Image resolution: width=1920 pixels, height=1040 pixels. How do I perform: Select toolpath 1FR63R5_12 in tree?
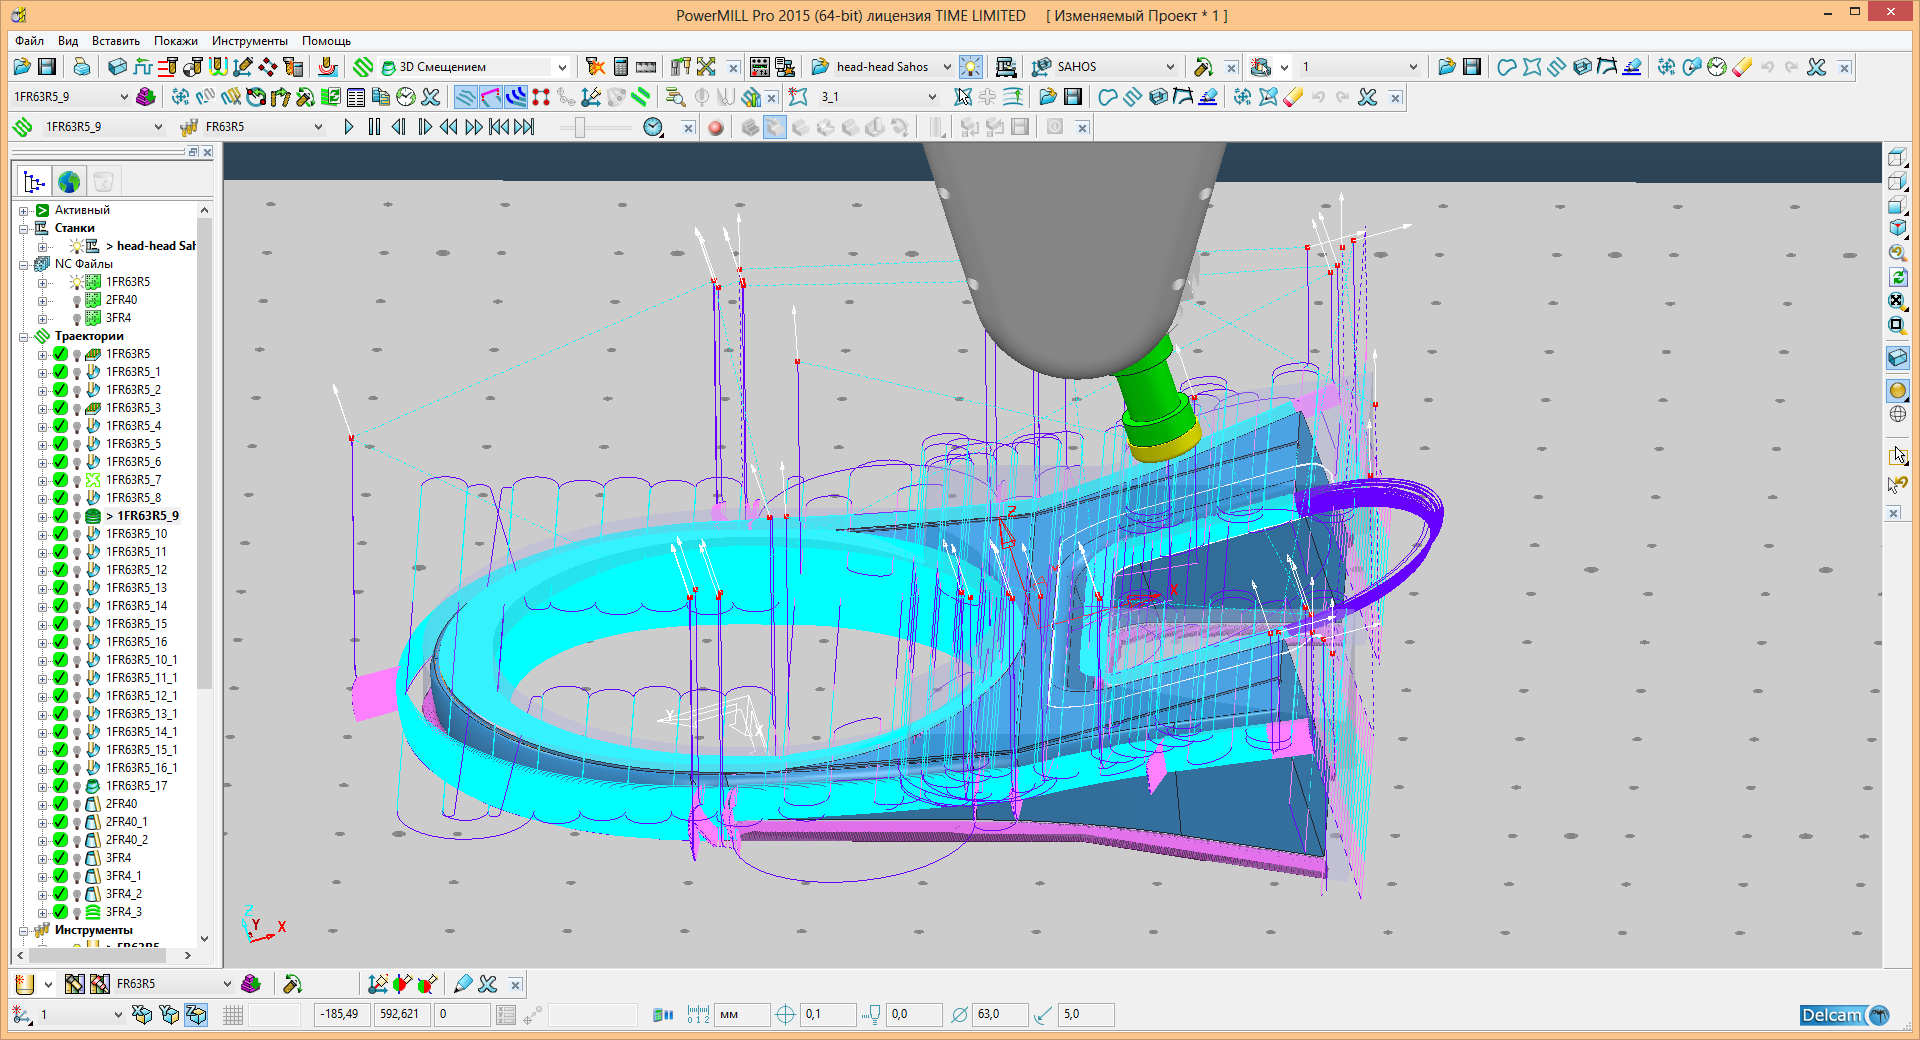[137, 570]
